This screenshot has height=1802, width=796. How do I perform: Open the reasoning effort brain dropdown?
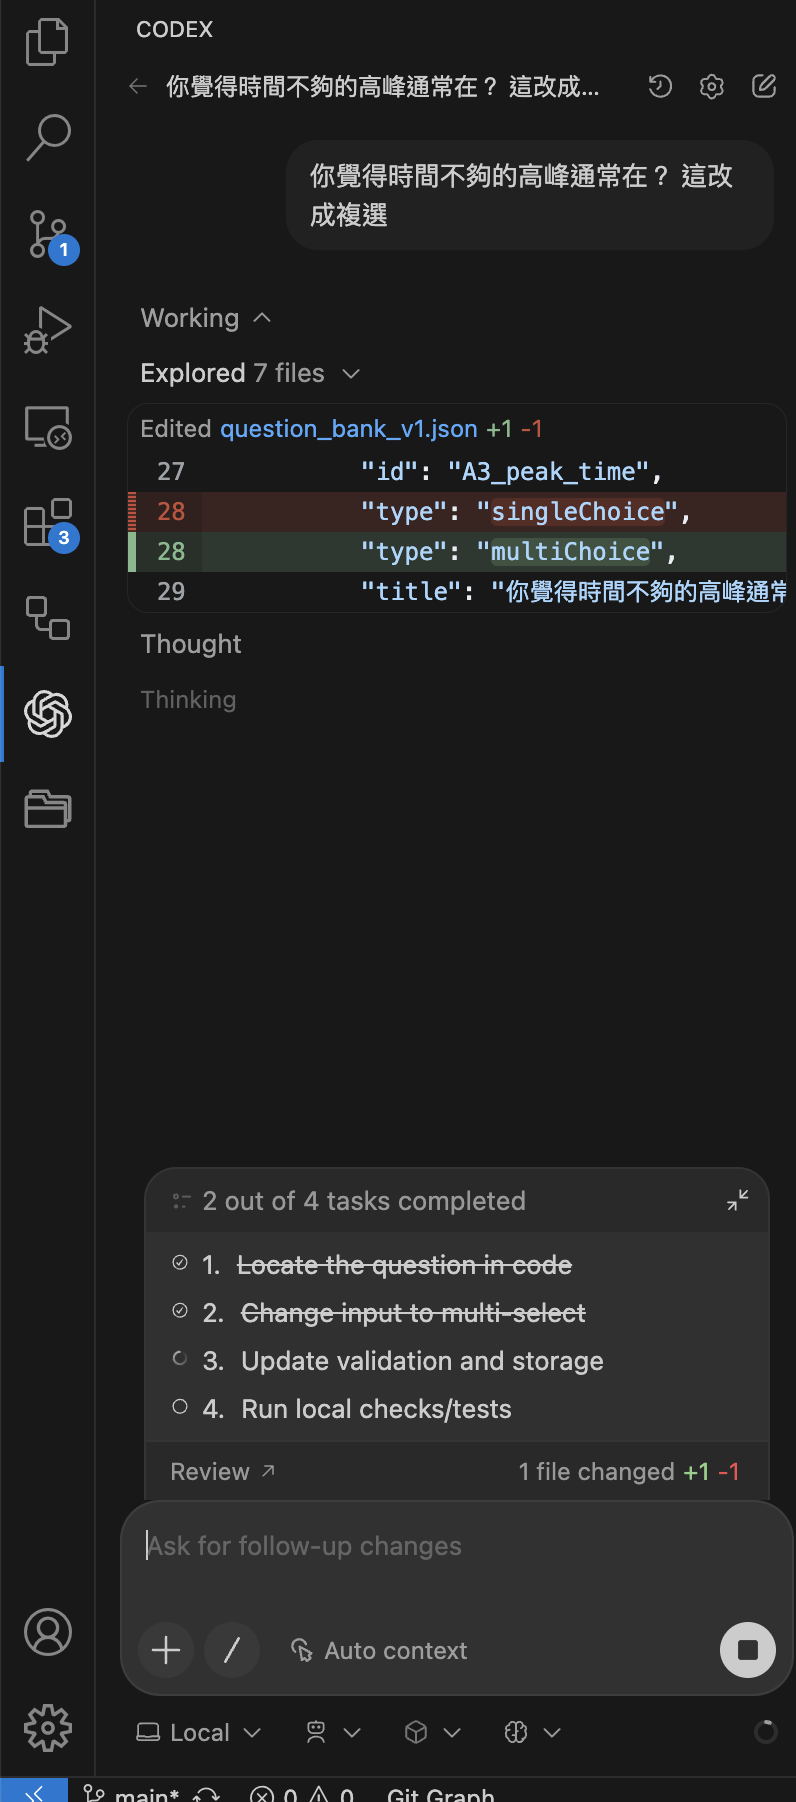(532, 1733)
